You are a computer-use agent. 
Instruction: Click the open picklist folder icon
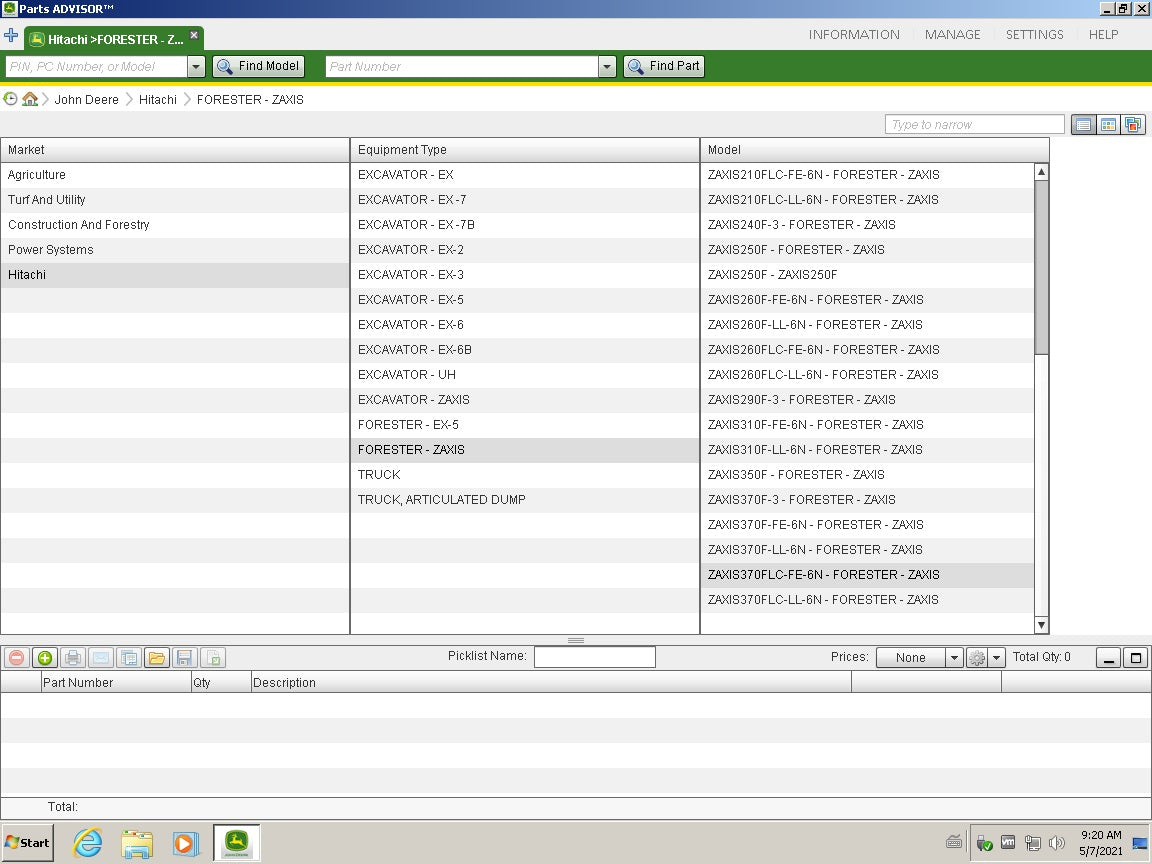click(x=156, y=658)
